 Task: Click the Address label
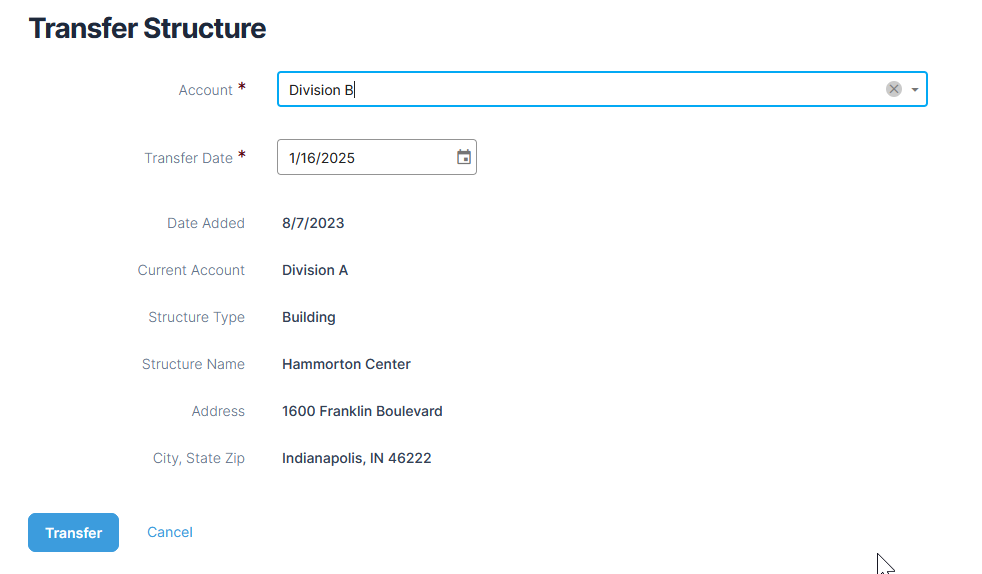[218, 411]
